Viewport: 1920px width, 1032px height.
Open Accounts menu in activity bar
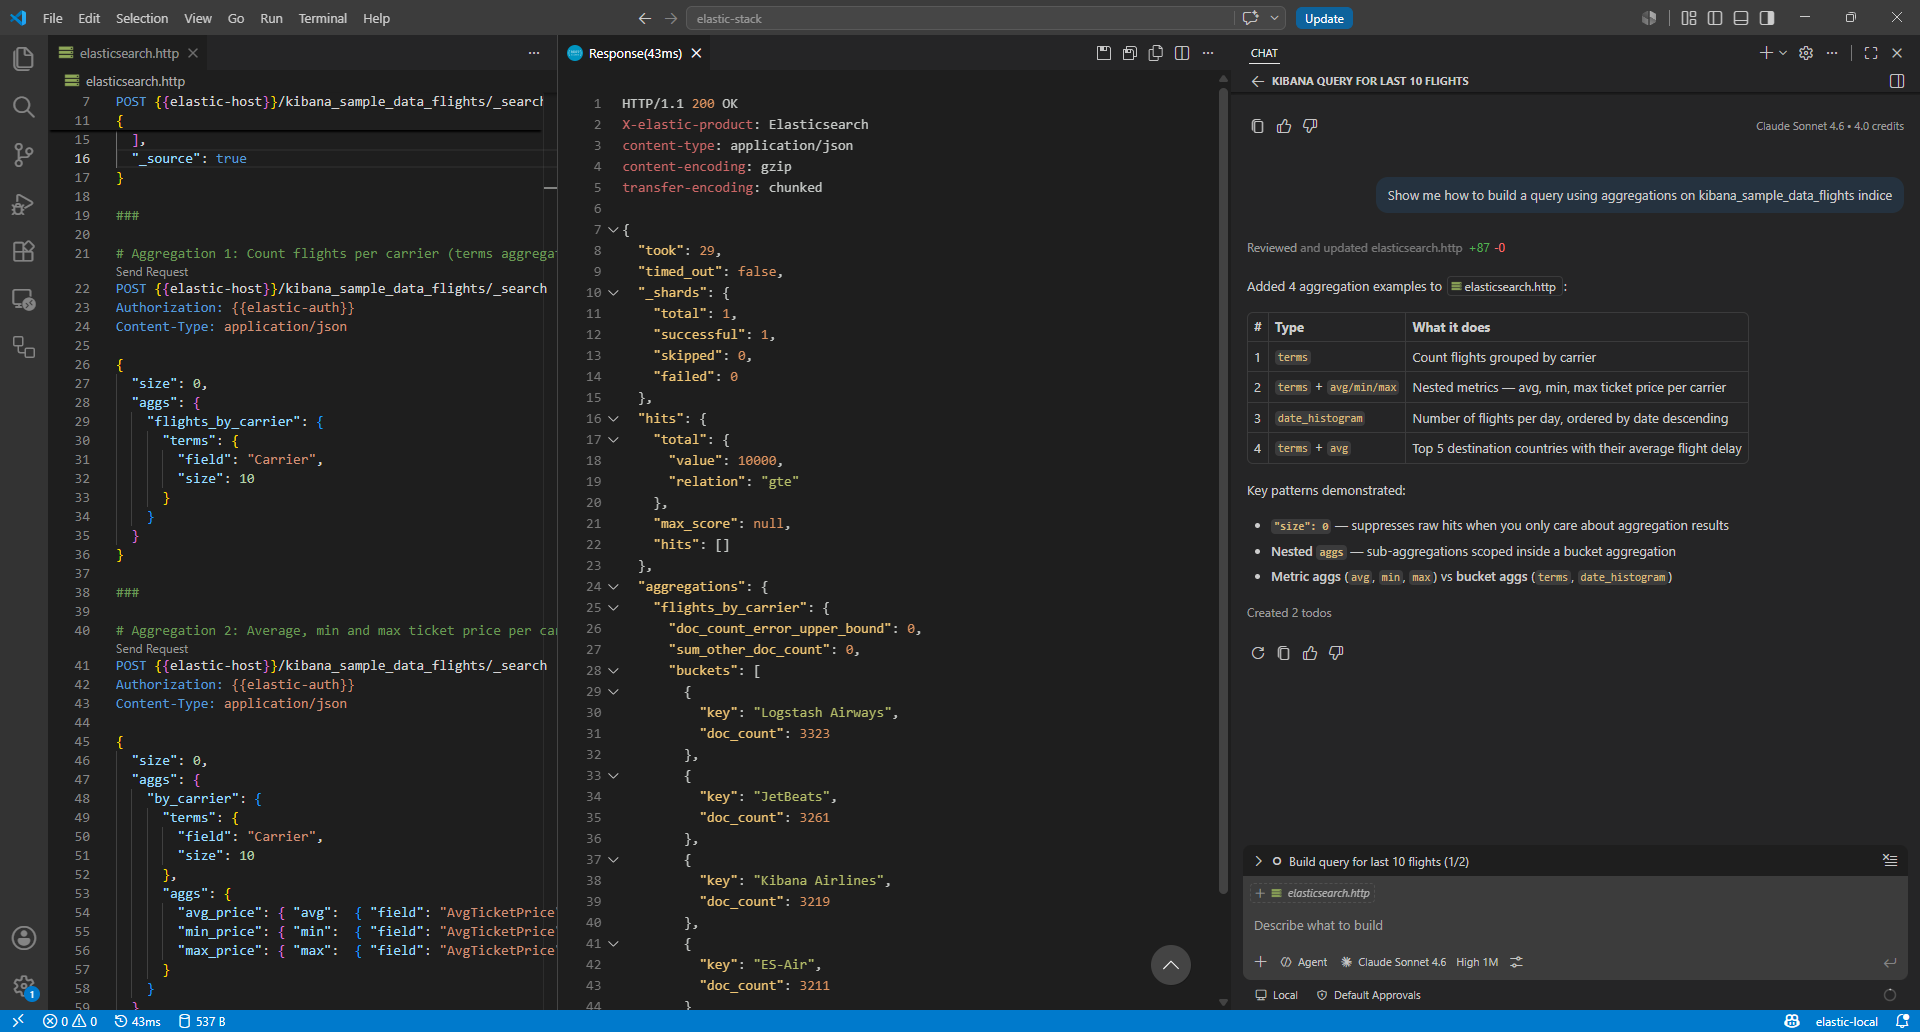[x=23, y=938]
